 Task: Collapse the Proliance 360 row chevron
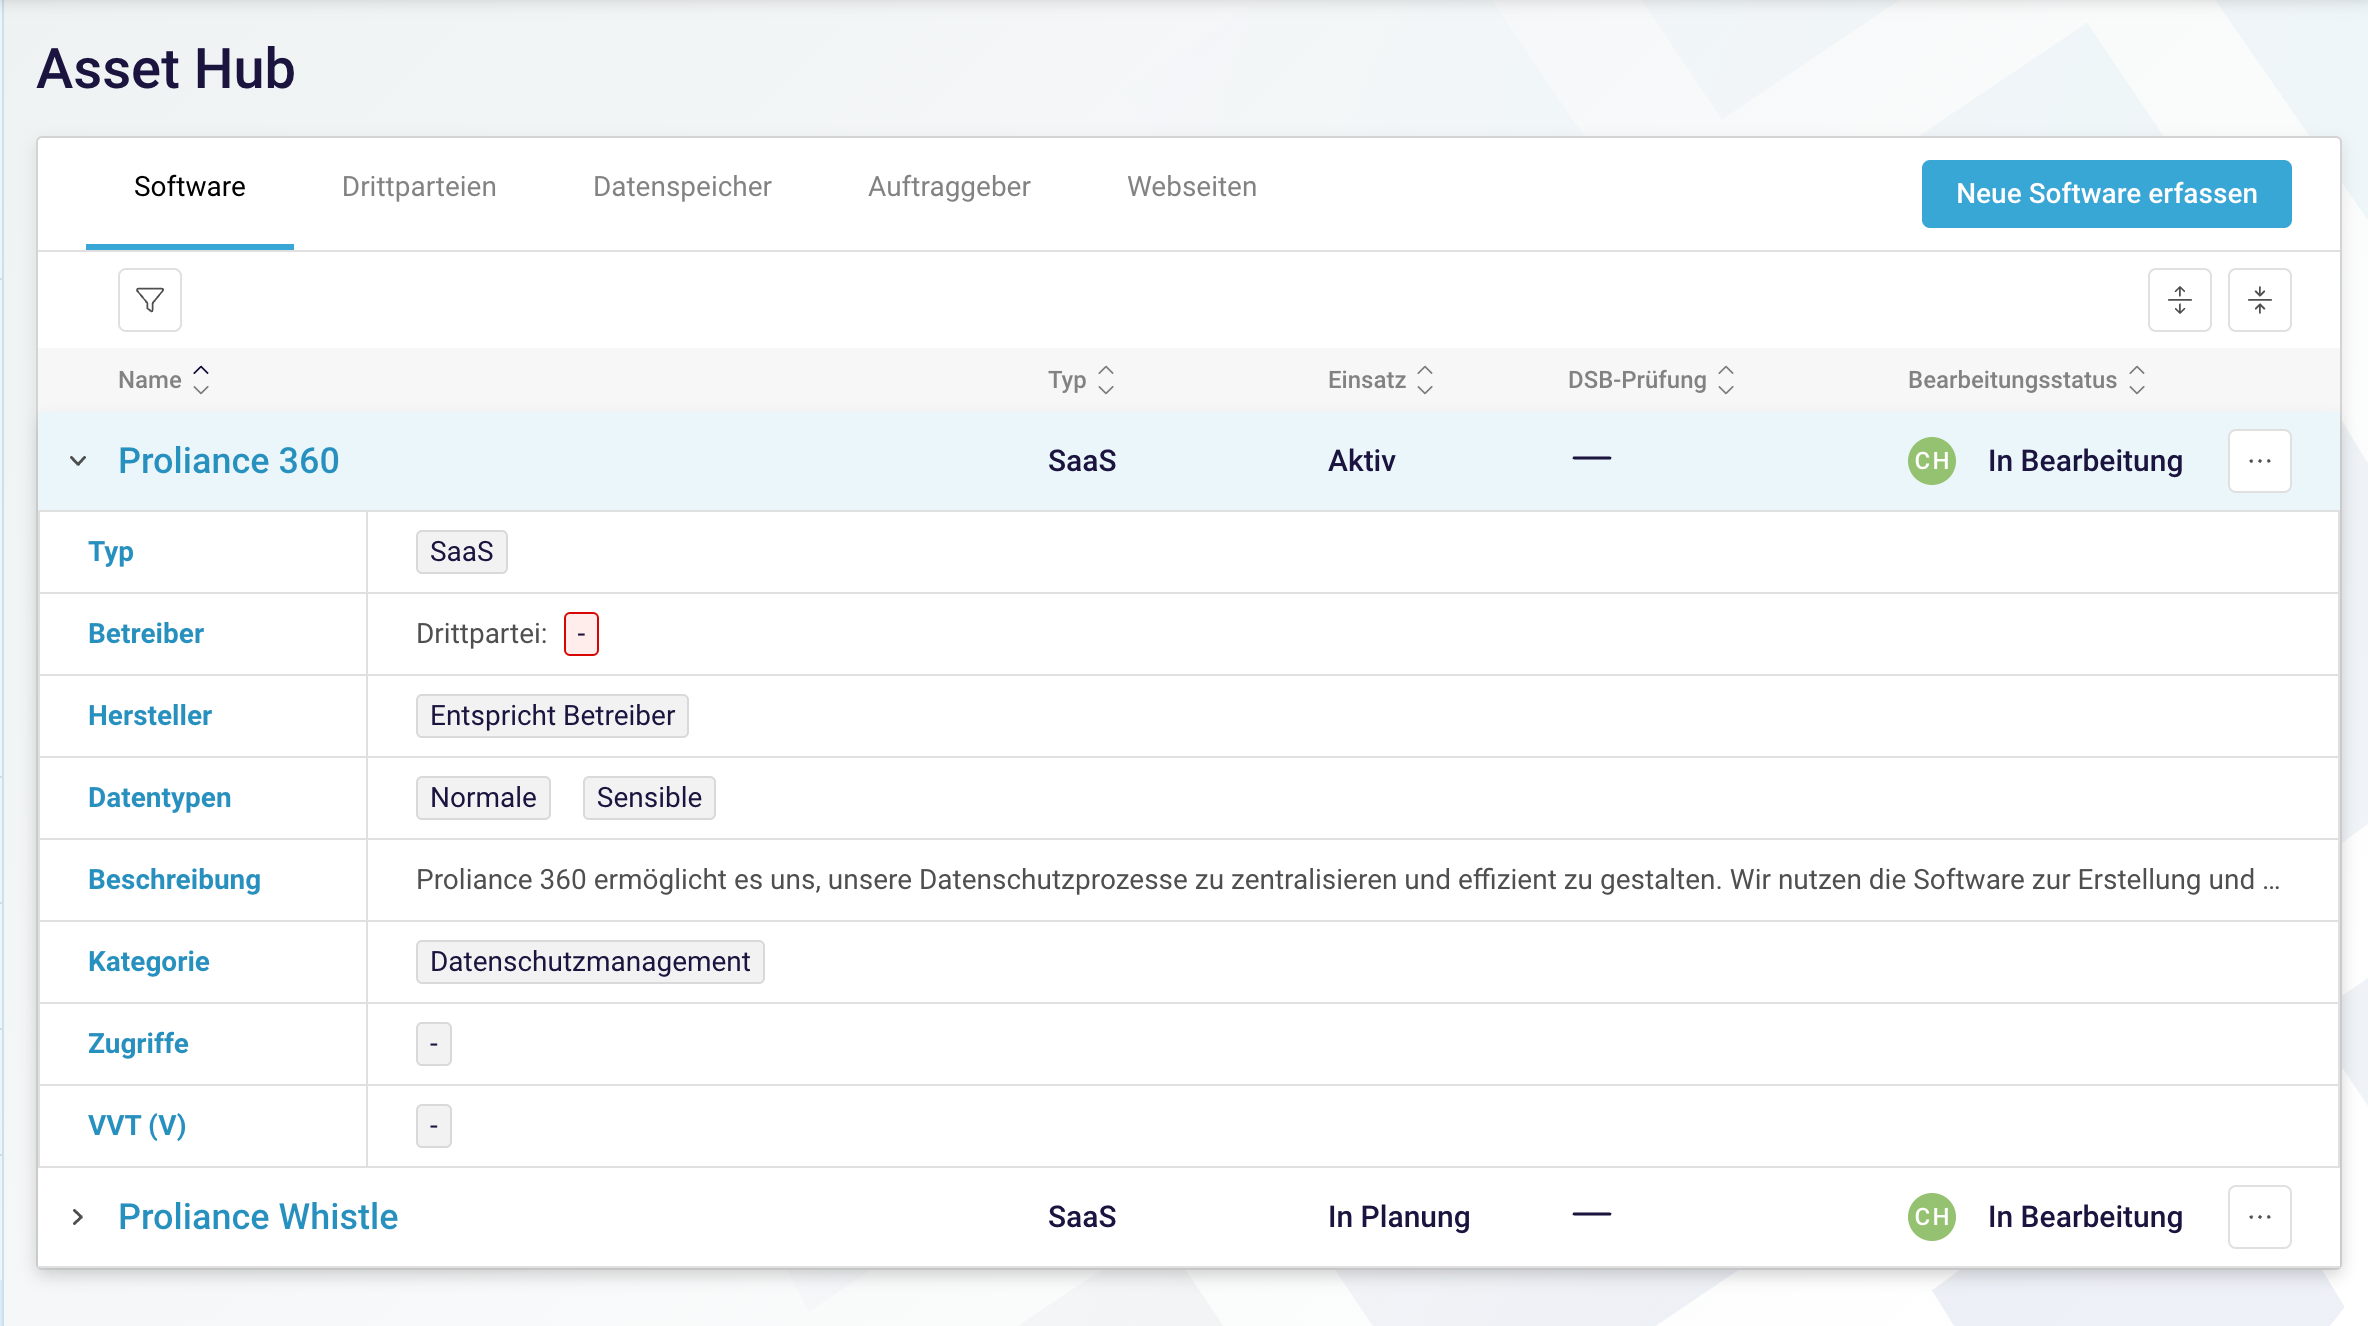[x=78, y=461]
